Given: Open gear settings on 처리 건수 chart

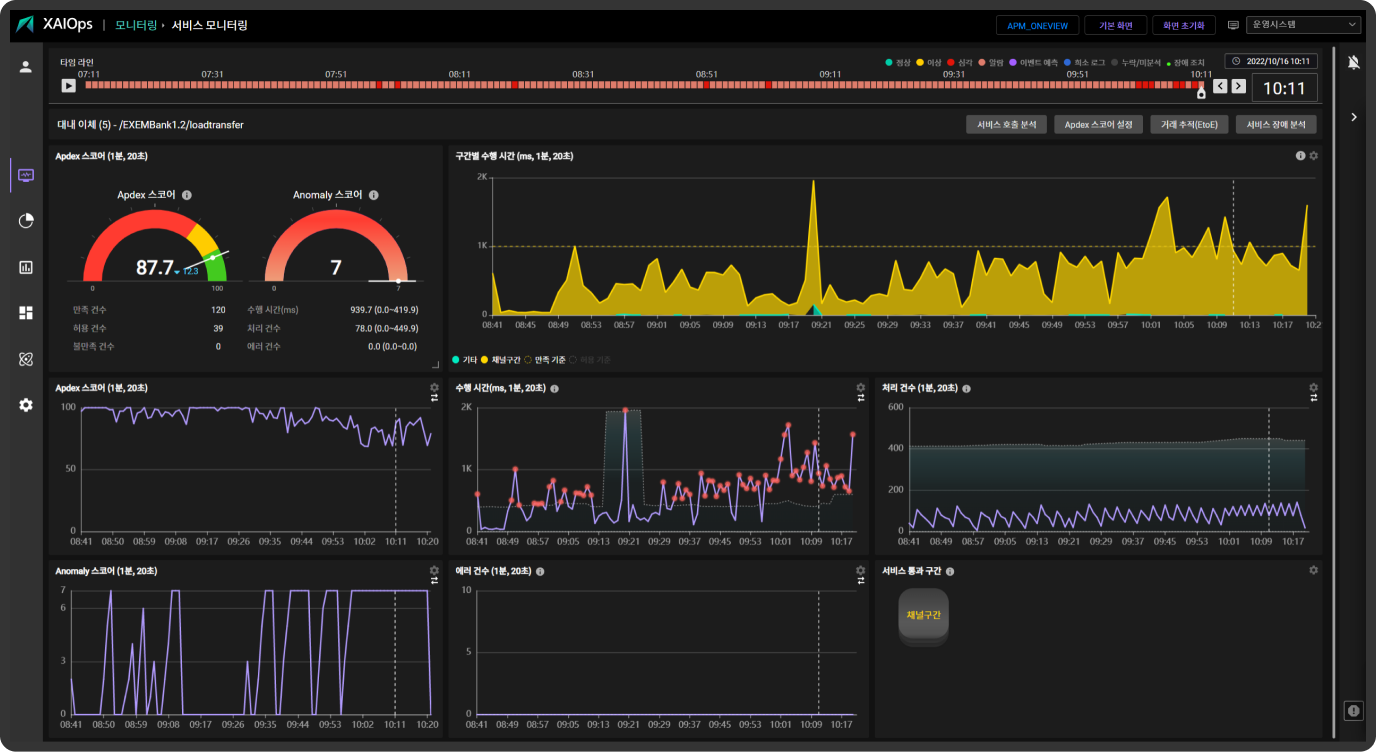Looking at the screenshot, I should (1313, 387).
